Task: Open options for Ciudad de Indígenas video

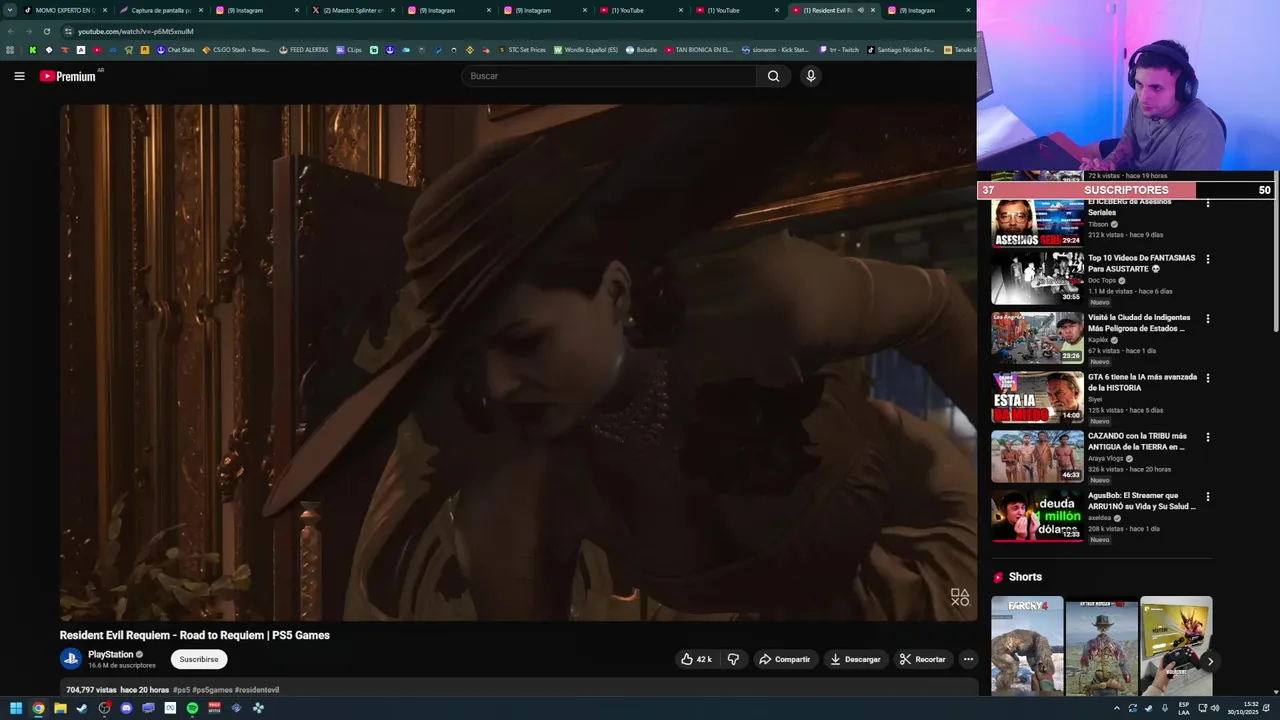Action: (1207, 319)
